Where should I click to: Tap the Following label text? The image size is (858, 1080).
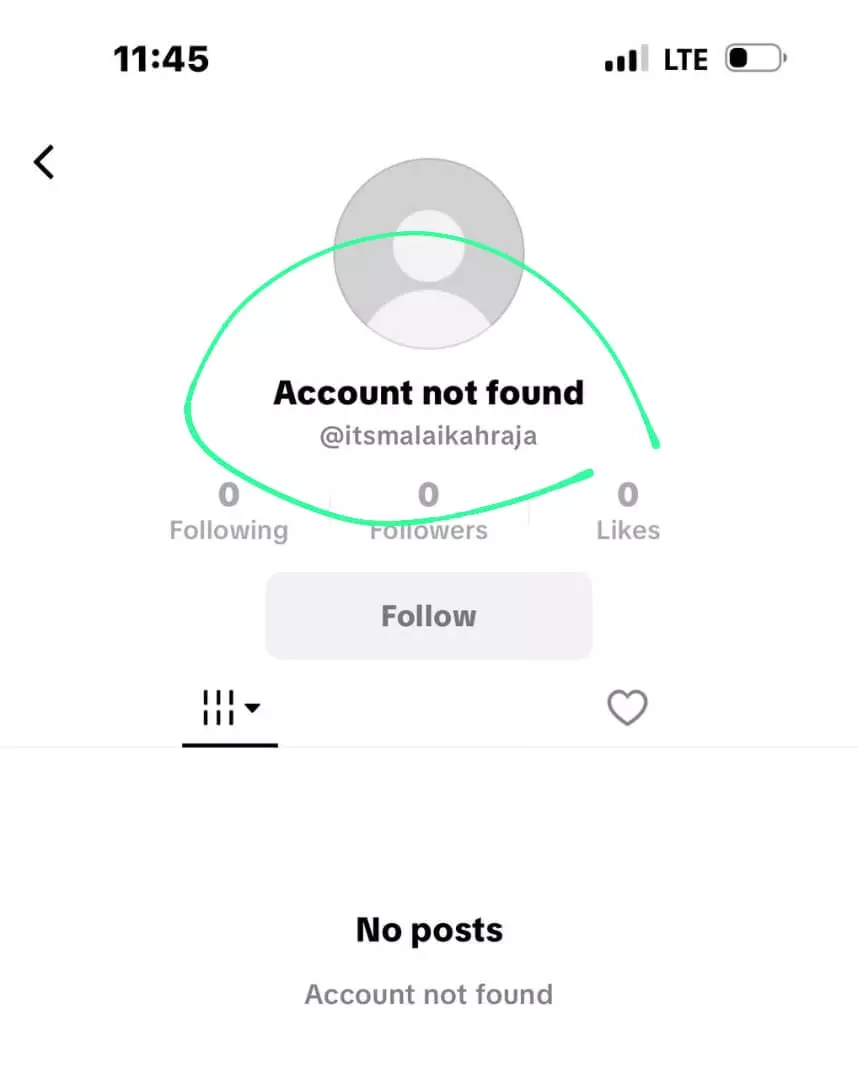(x=229, y=530)
